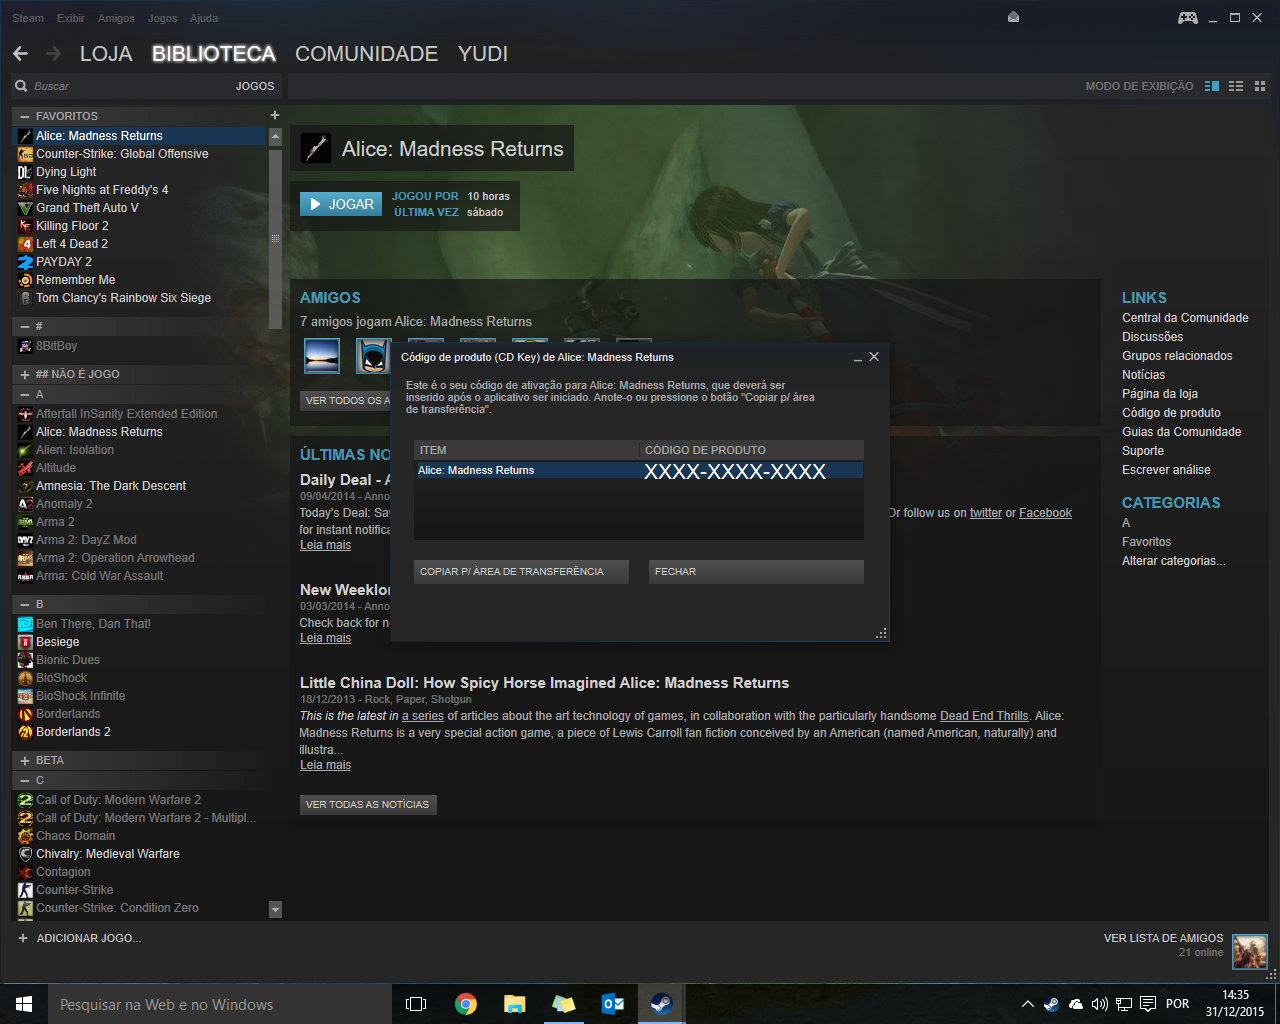Expand the BETA category
The width and height of the screenshot is (1280, 1024).
point(25,760)
